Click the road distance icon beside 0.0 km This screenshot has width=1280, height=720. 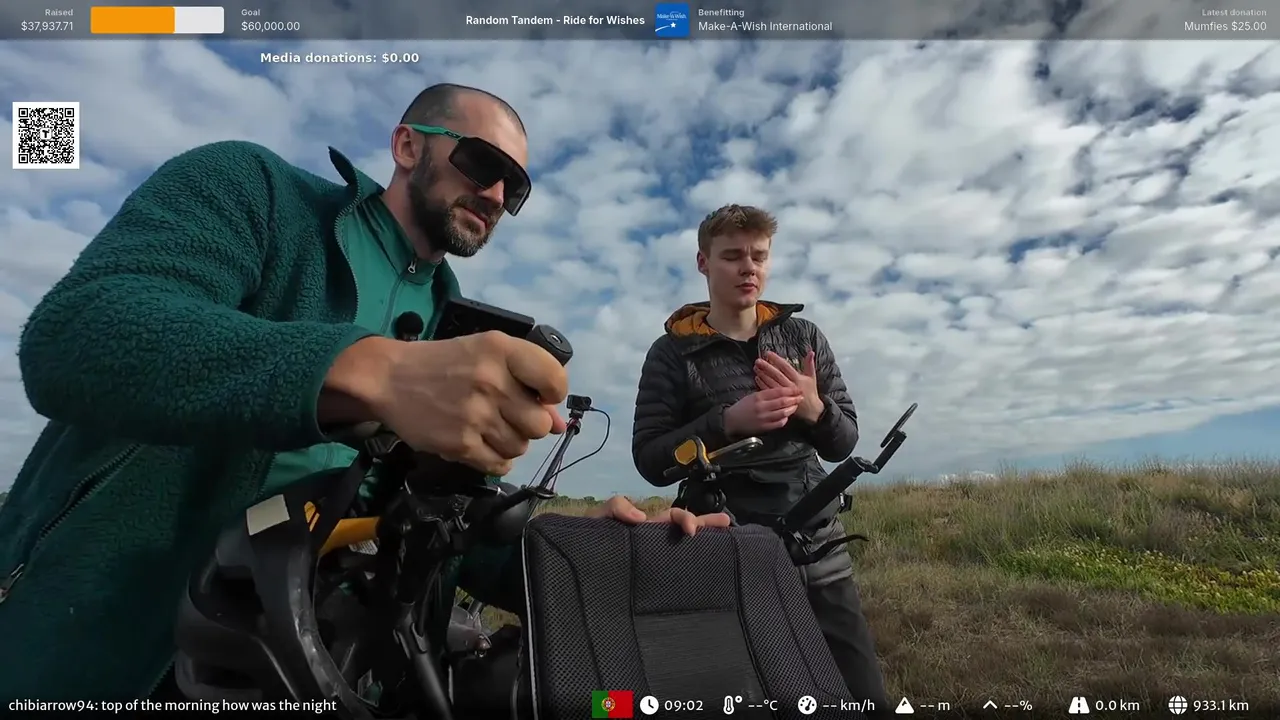tap(1079, 705)
